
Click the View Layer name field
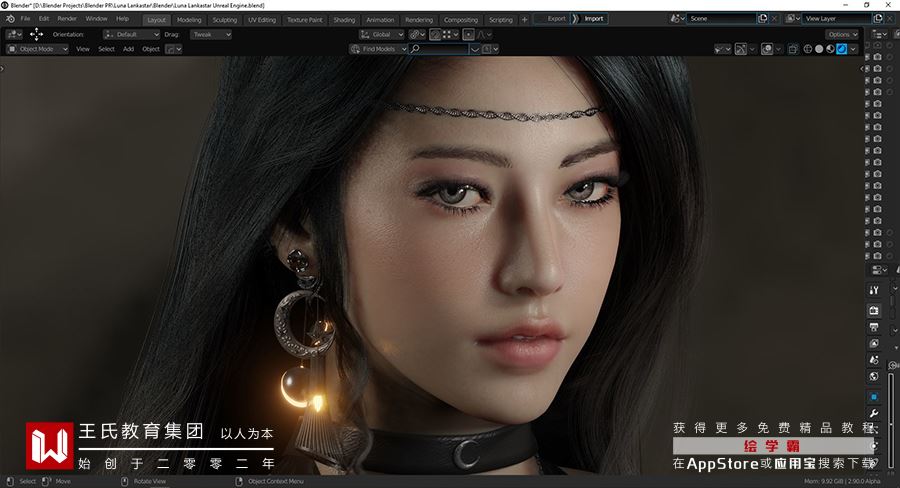point(837,18)
